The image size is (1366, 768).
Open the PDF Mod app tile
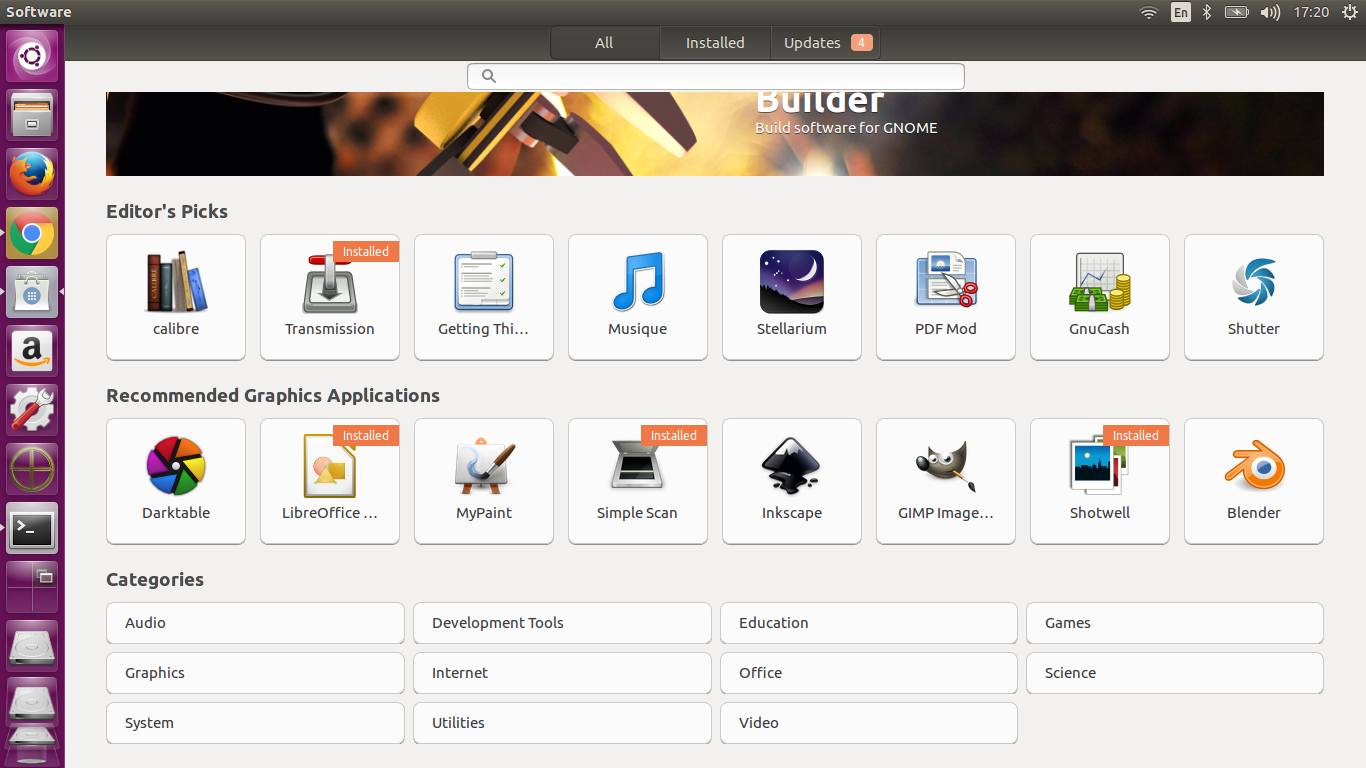(946, 297)
